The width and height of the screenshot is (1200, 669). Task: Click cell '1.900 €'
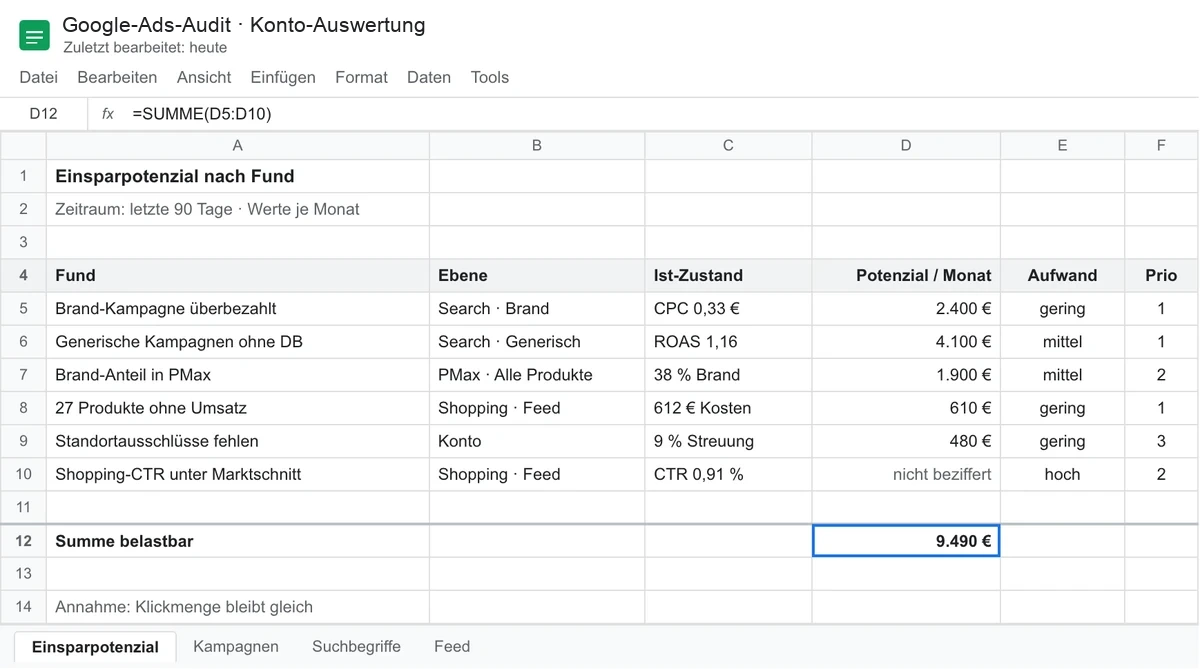(x=906, y=375)
